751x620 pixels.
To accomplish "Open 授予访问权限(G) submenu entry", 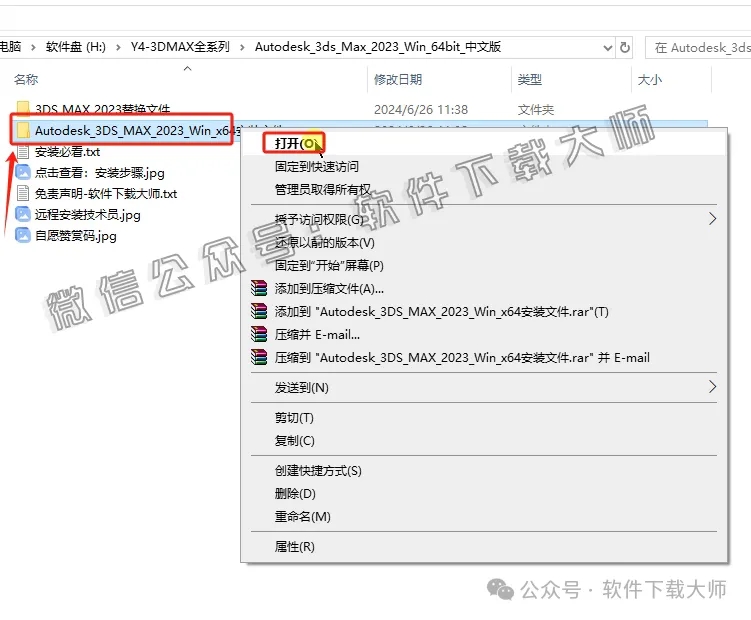I will point(319,219).
